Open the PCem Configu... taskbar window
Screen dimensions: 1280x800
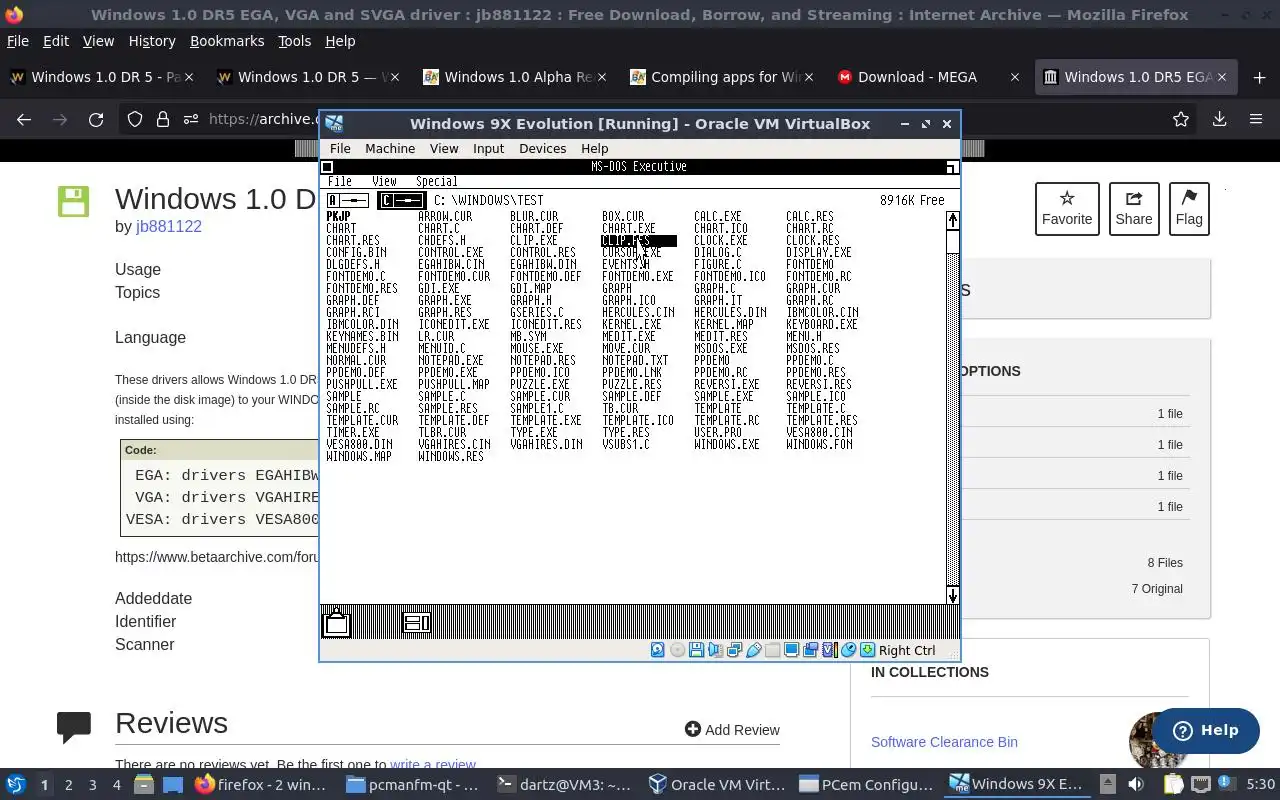866,785
